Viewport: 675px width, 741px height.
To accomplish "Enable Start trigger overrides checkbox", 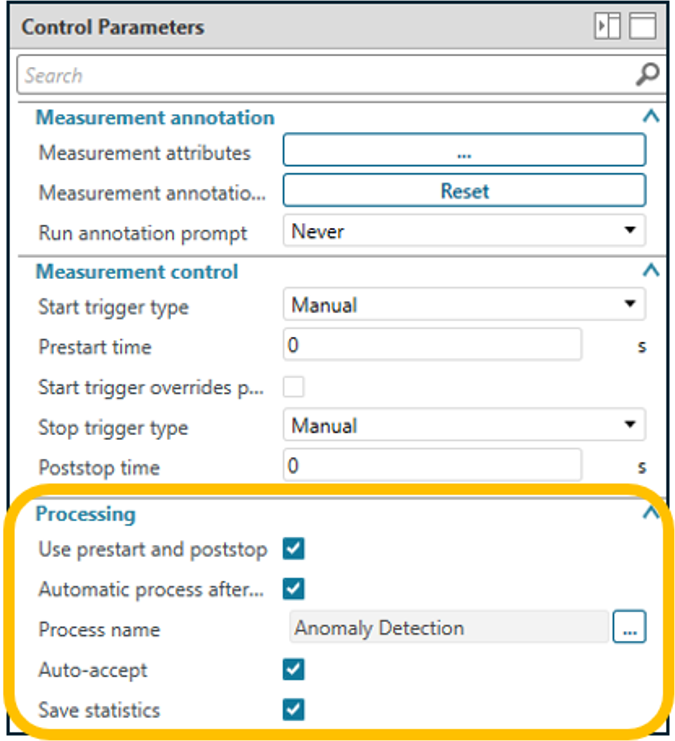I will point(294,387).
